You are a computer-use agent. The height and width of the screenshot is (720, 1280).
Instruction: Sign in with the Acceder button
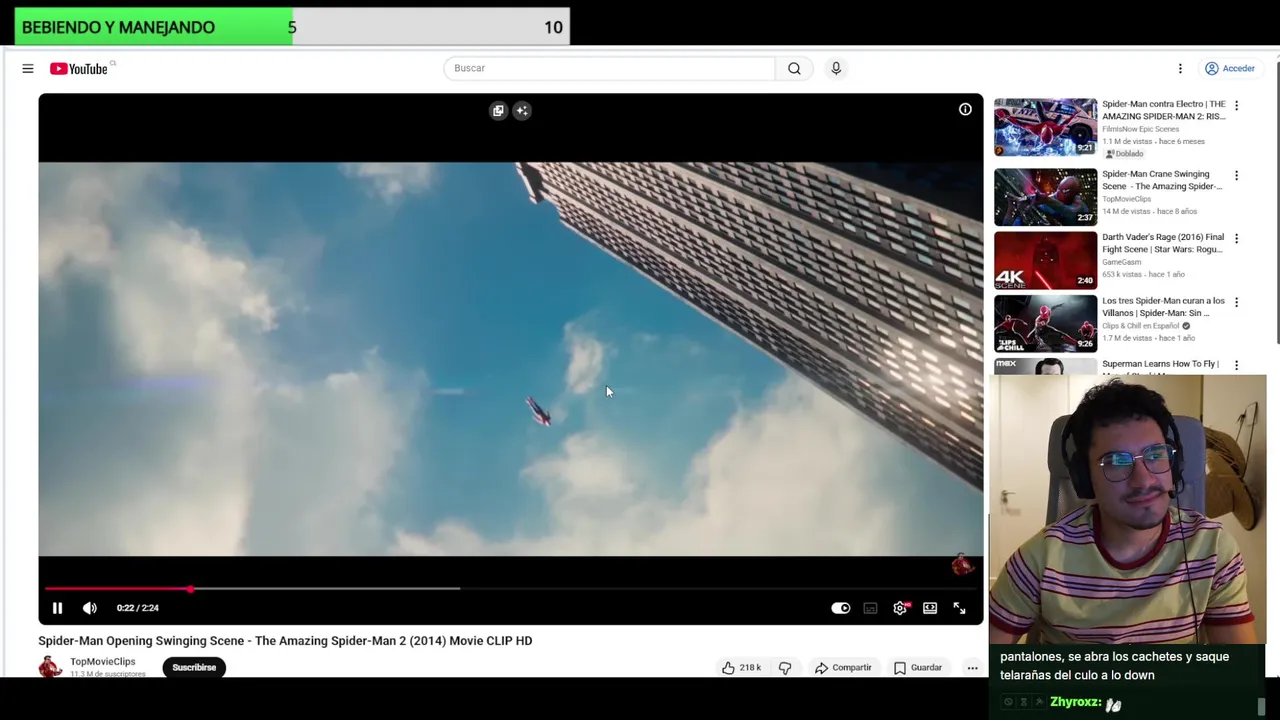(1229, 68)
